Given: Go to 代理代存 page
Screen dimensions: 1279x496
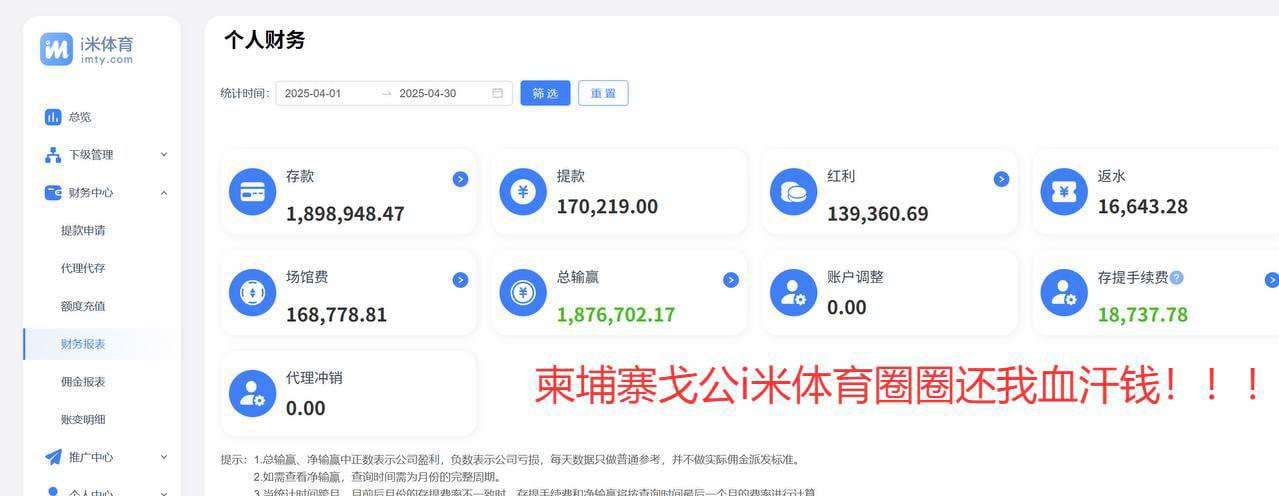Looking at the screenshot, I should [x=83, y=268].
